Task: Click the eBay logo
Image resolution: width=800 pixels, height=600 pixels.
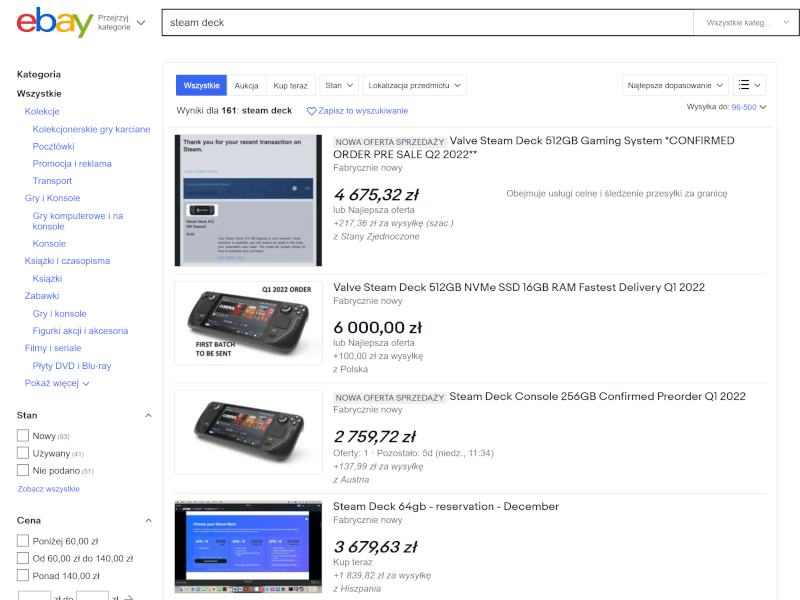Action: (x=55, y=22)
